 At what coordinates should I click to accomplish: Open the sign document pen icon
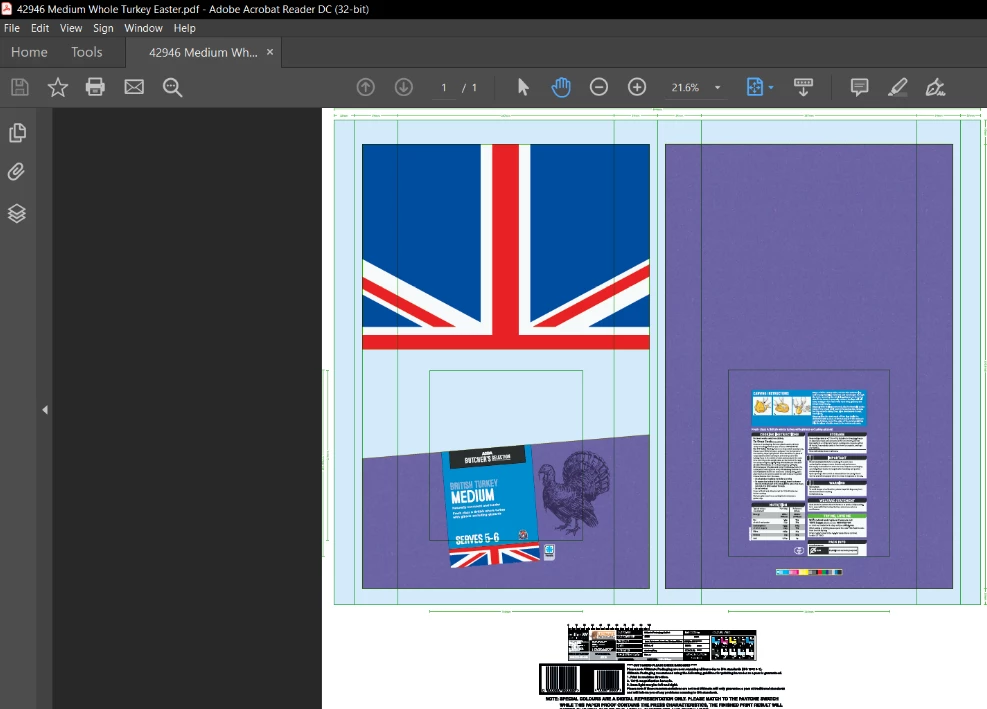935,87
